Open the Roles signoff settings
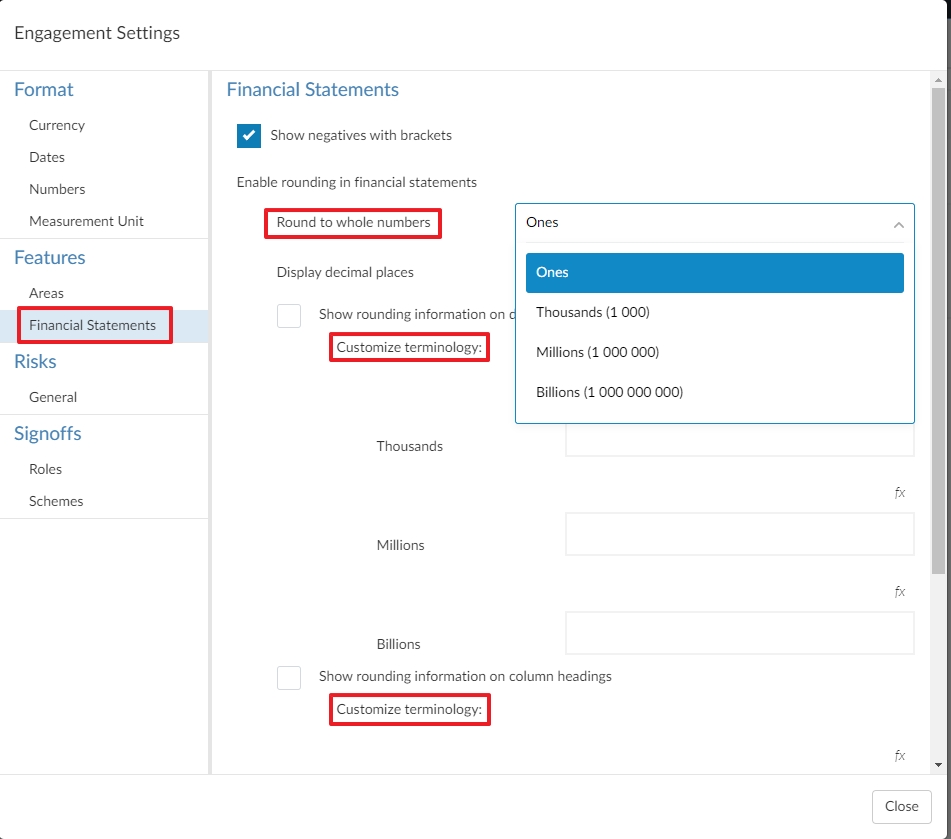The width and height of the screenshot is (951, 839). click(x=45, y=470)
